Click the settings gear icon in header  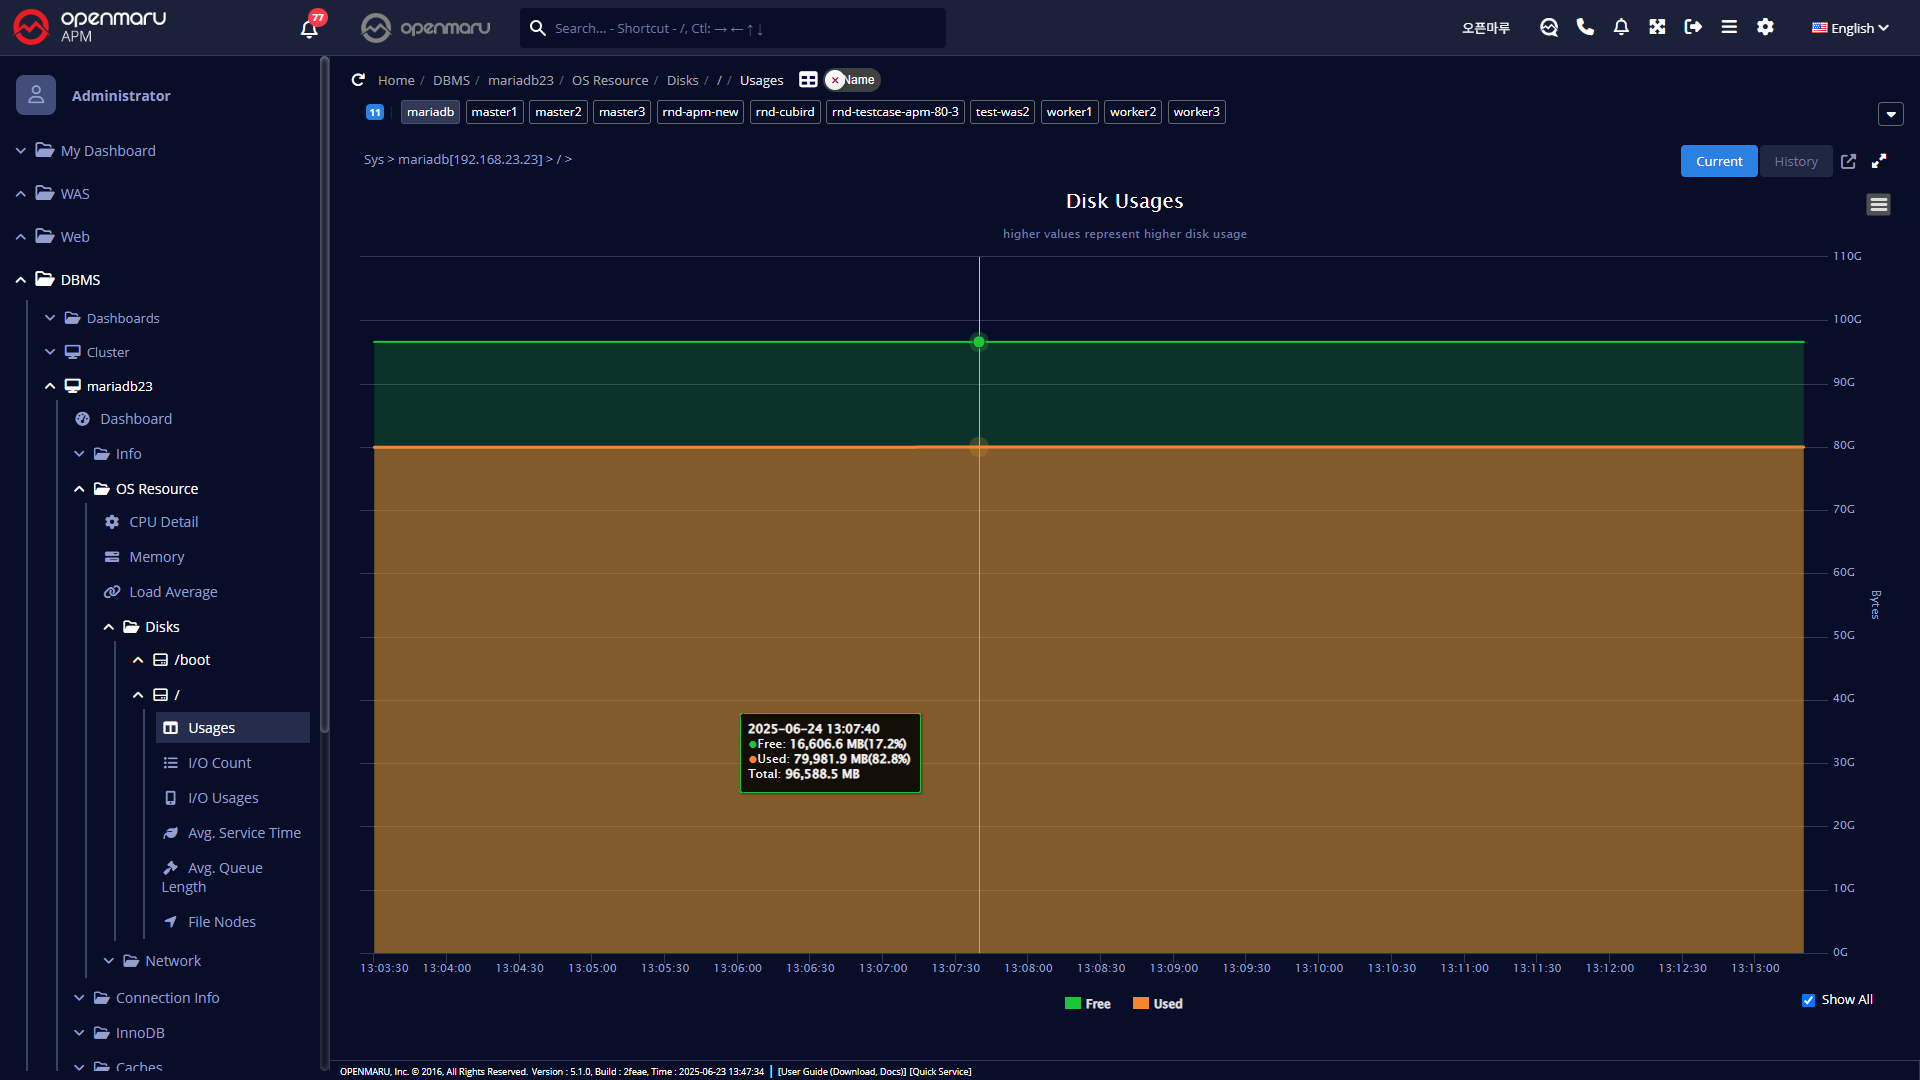pos(1765,27)
